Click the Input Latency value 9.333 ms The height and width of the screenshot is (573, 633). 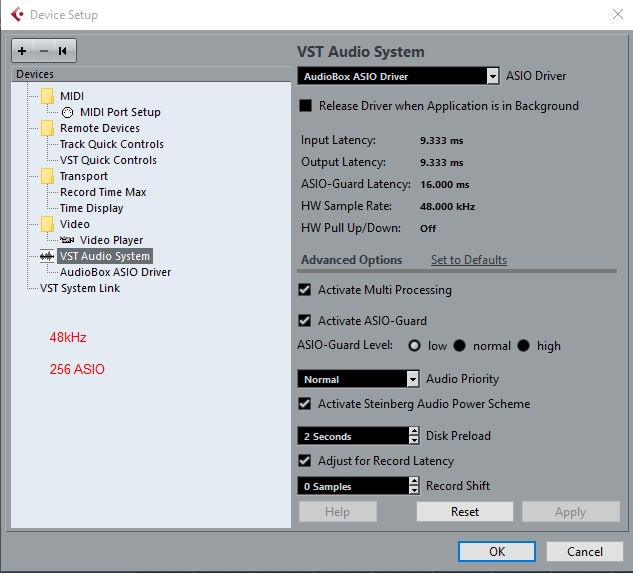(442, 141)
